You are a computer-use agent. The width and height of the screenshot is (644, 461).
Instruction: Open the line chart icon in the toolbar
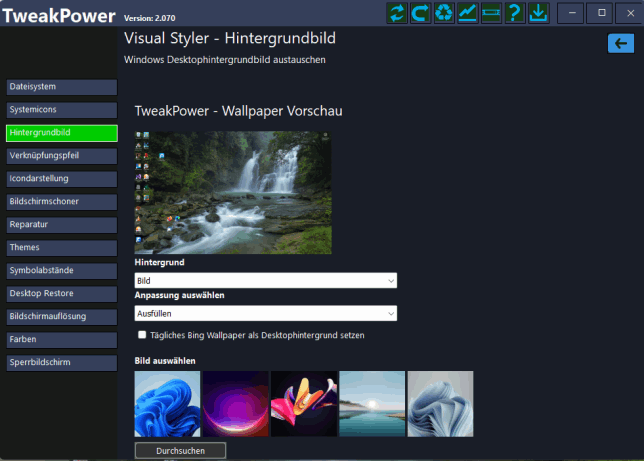tap(467, 13)
